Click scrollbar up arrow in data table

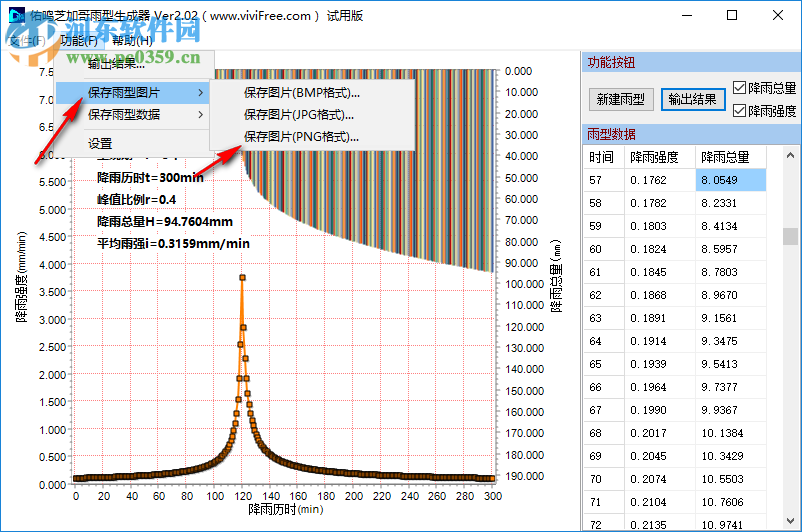pos(790,155)
